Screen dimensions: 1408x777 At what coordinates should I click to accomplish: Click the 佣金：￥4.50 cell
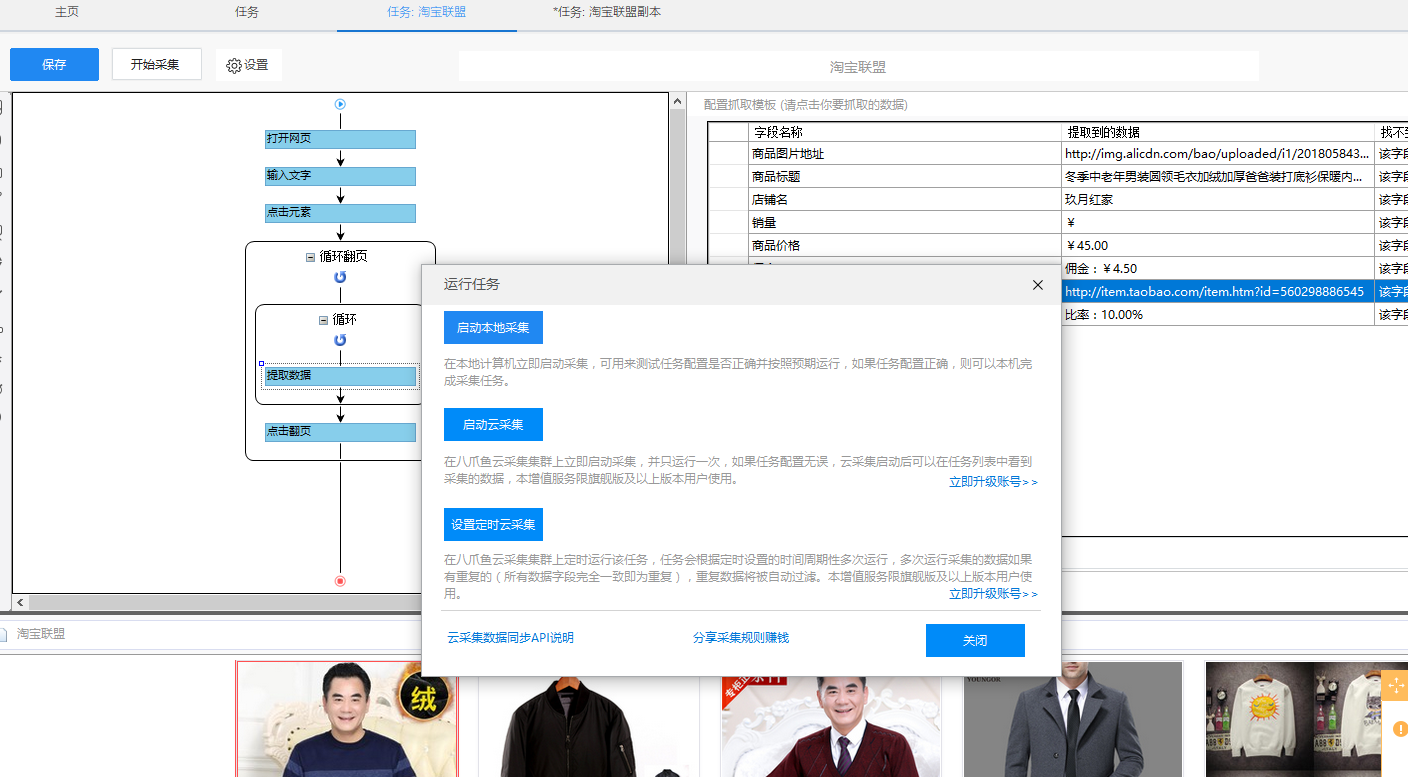point(1217,269)
